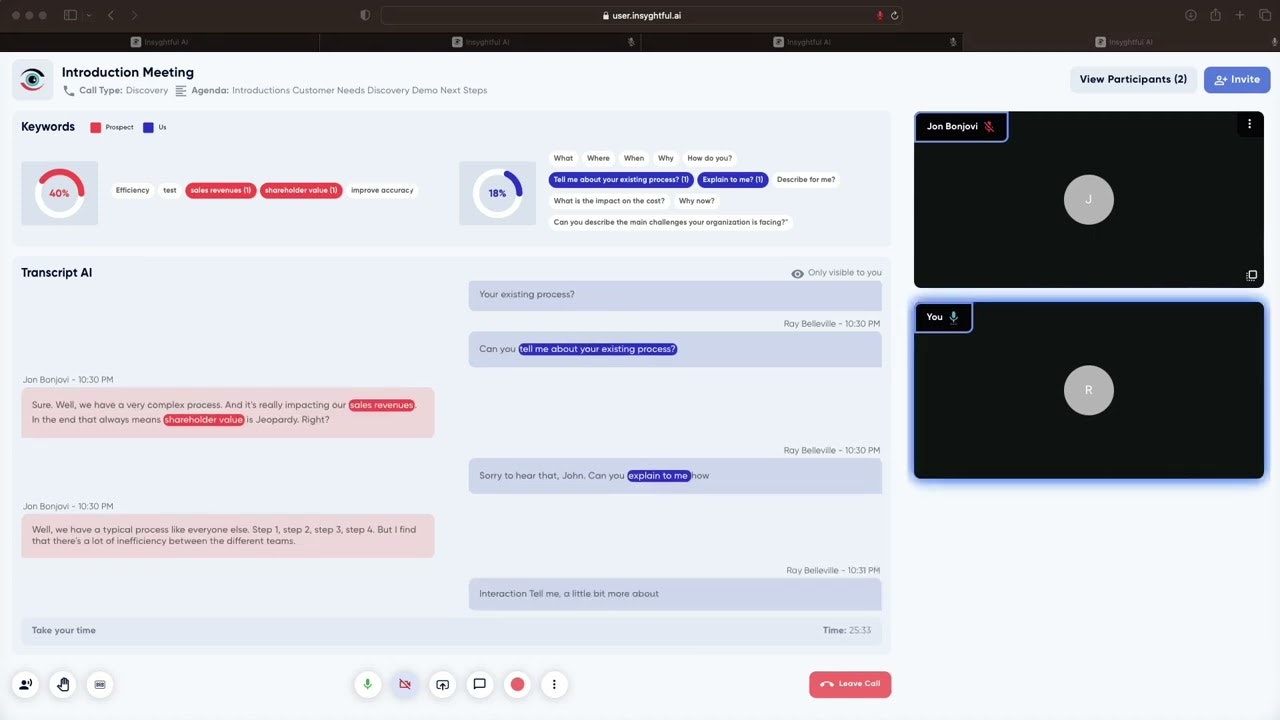1280x720 pixels.
Task: Click 'Why now?' question chip
Action: click(697, 201)
